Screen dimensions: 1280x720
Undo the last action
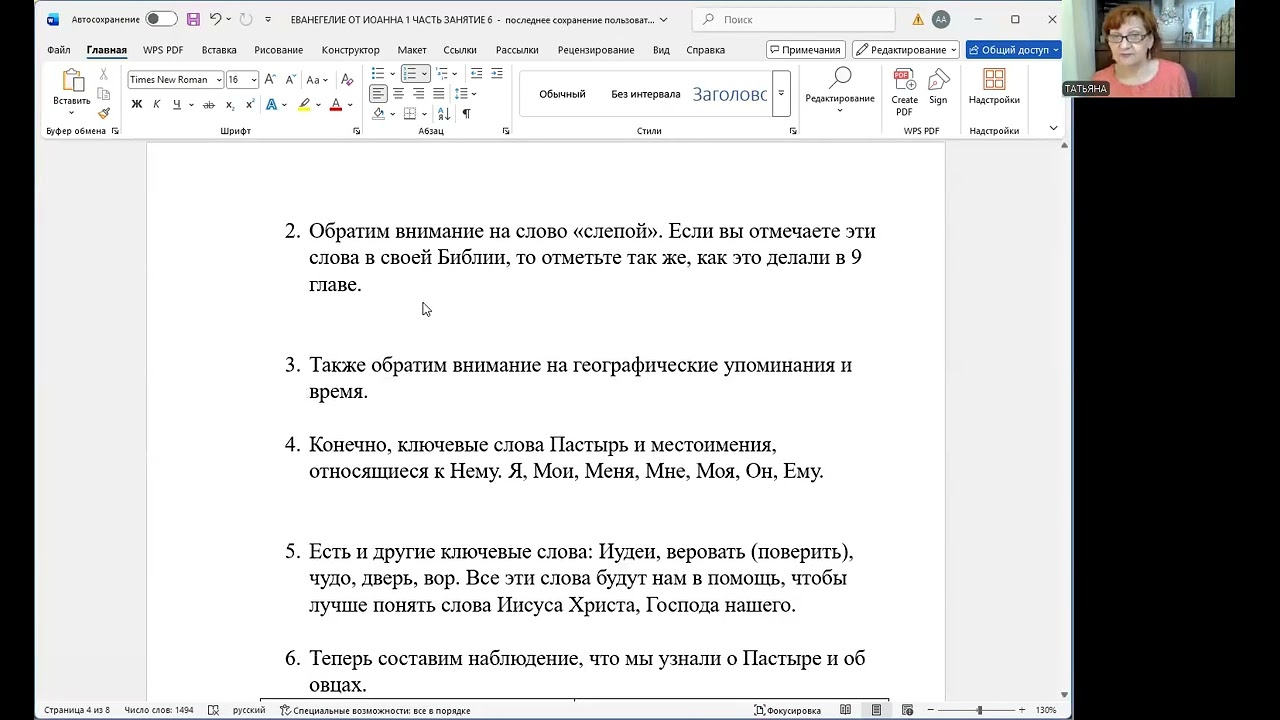[215, 19]
